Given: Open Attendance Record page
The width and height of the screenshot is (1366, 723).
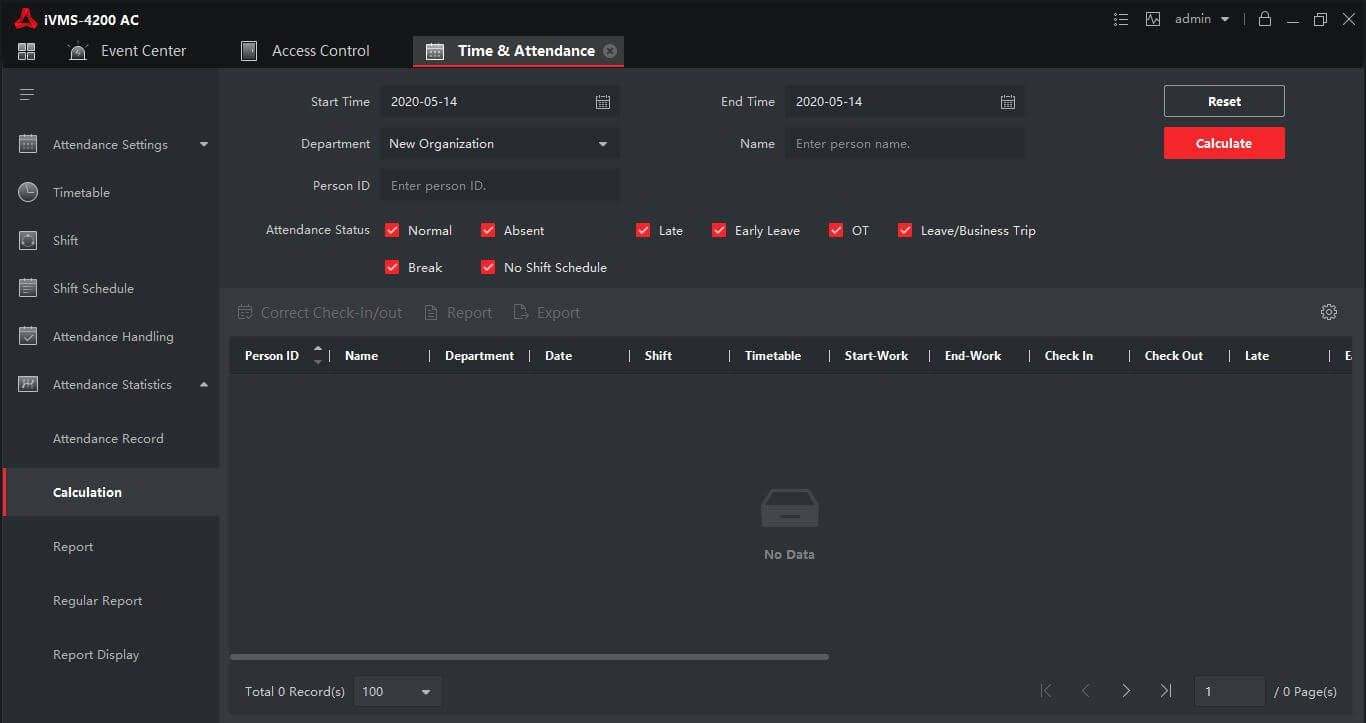Looking at the screenshot, I should click(108, 438).
